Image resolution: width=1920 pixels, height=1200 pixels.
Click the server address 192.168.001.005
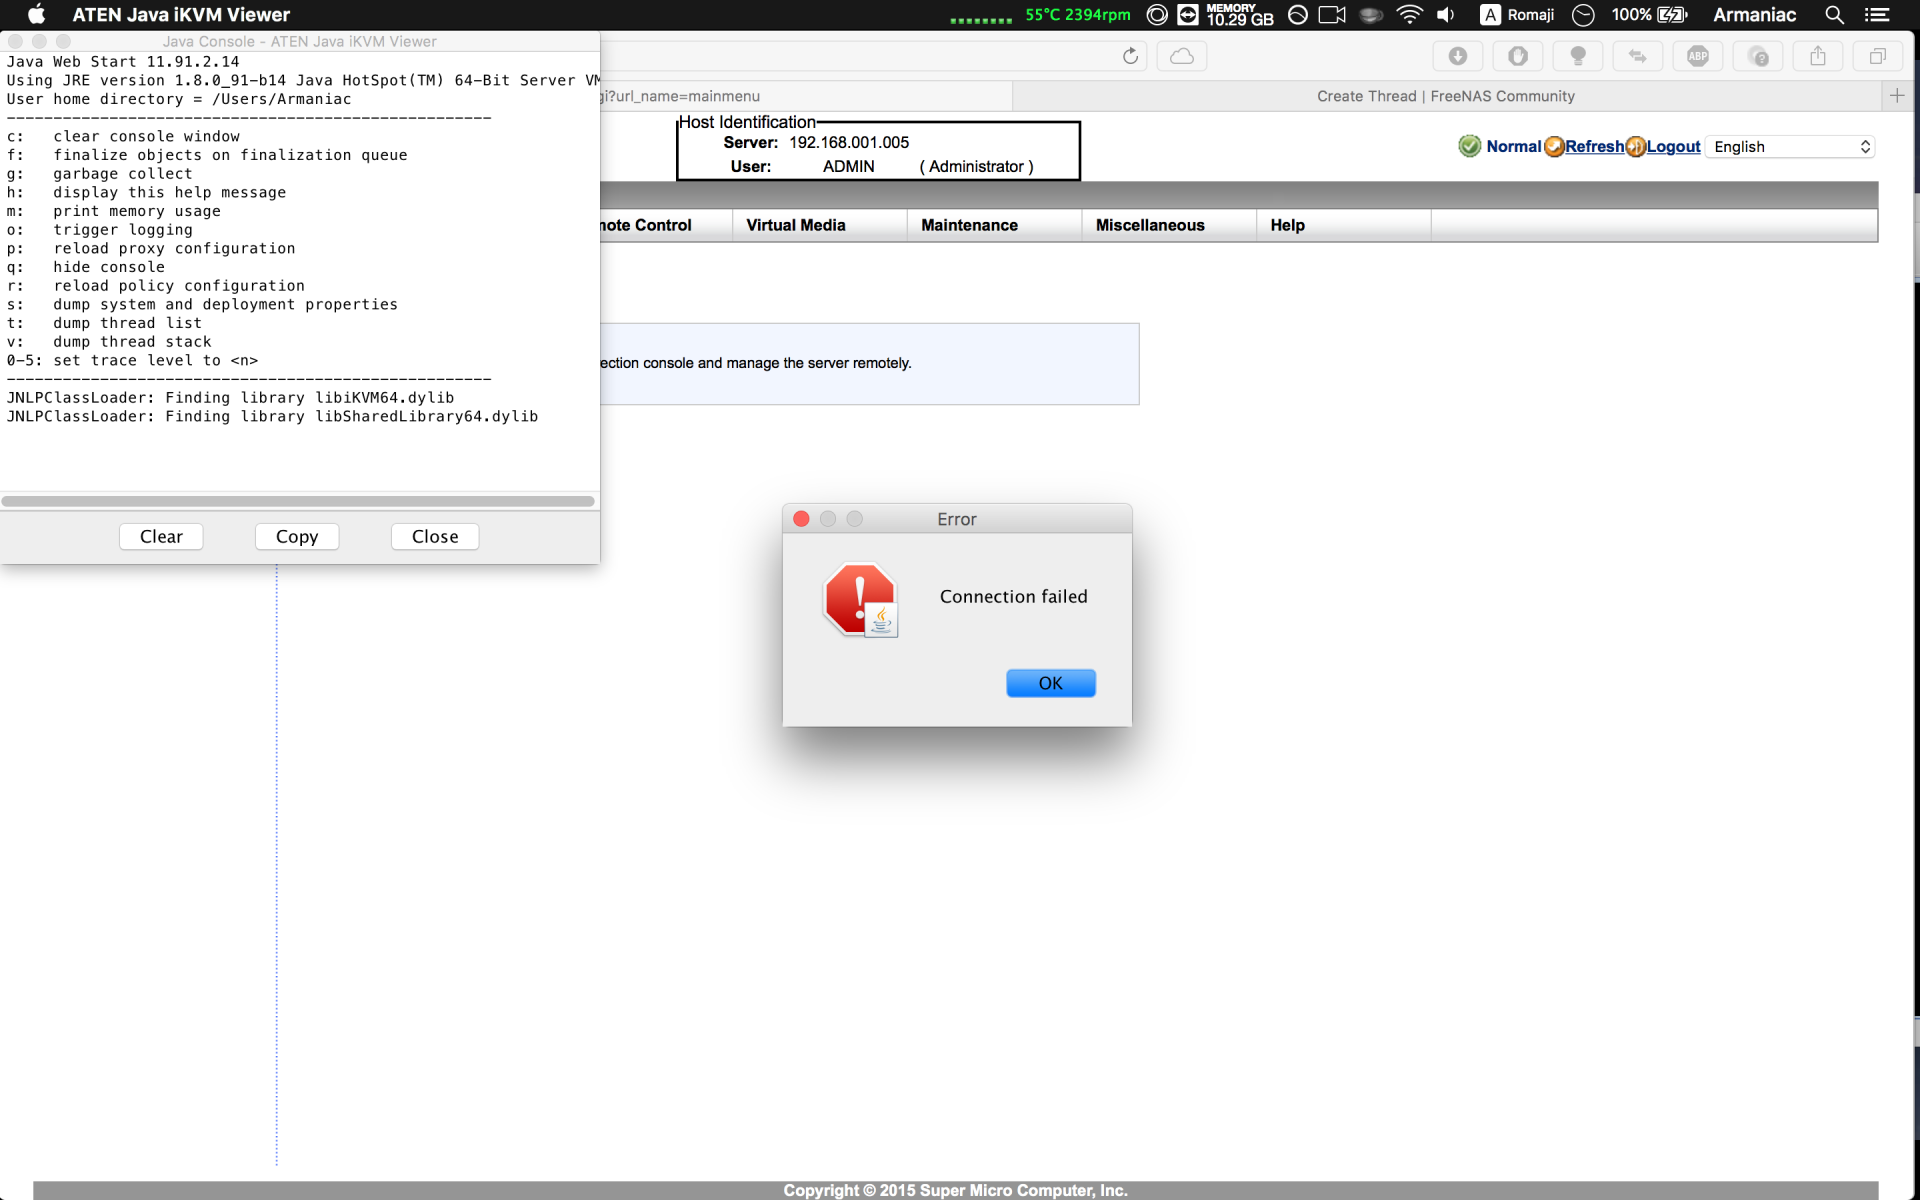[849, 142]
